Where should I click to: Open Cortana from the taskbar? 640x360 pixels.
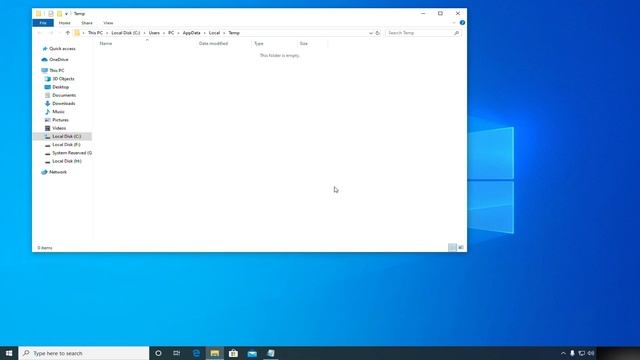coord(158,353)
